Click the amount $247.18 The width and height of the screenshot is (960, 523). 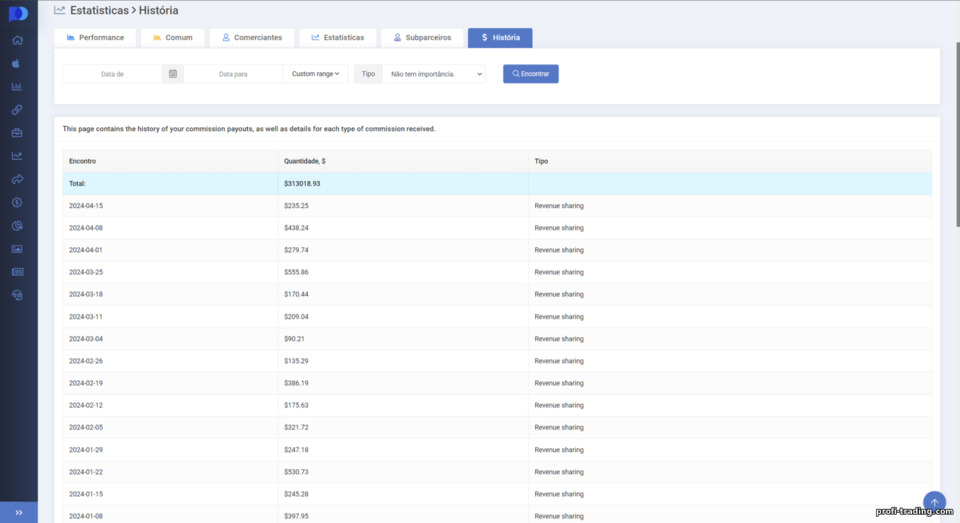tap(296, 450)
